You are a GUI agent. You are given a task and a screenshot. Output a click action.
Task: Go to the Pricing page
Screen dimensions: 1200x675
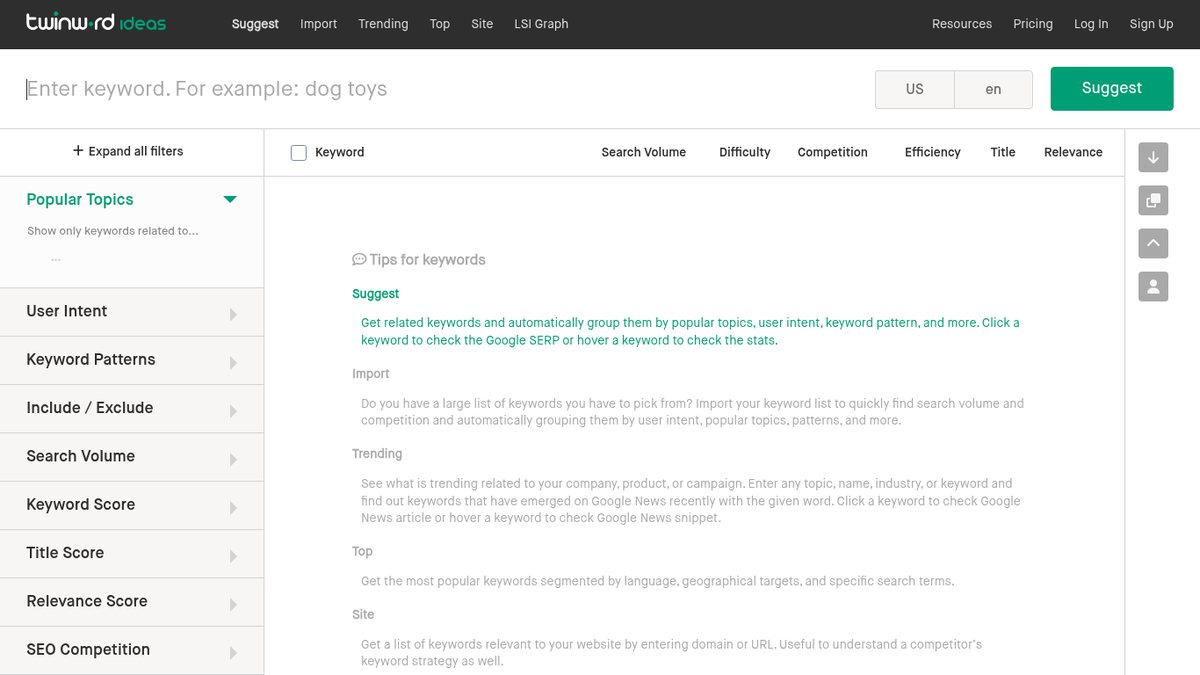click(1033, 24)
